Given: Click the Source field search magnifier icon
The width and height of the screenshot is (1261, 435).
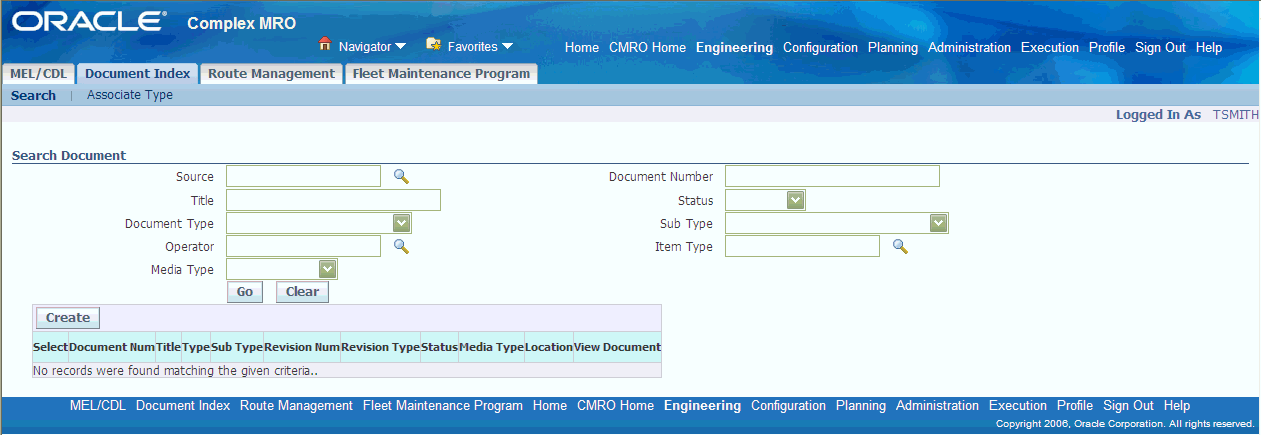Looking at the screenshot, I should [401, 177].
